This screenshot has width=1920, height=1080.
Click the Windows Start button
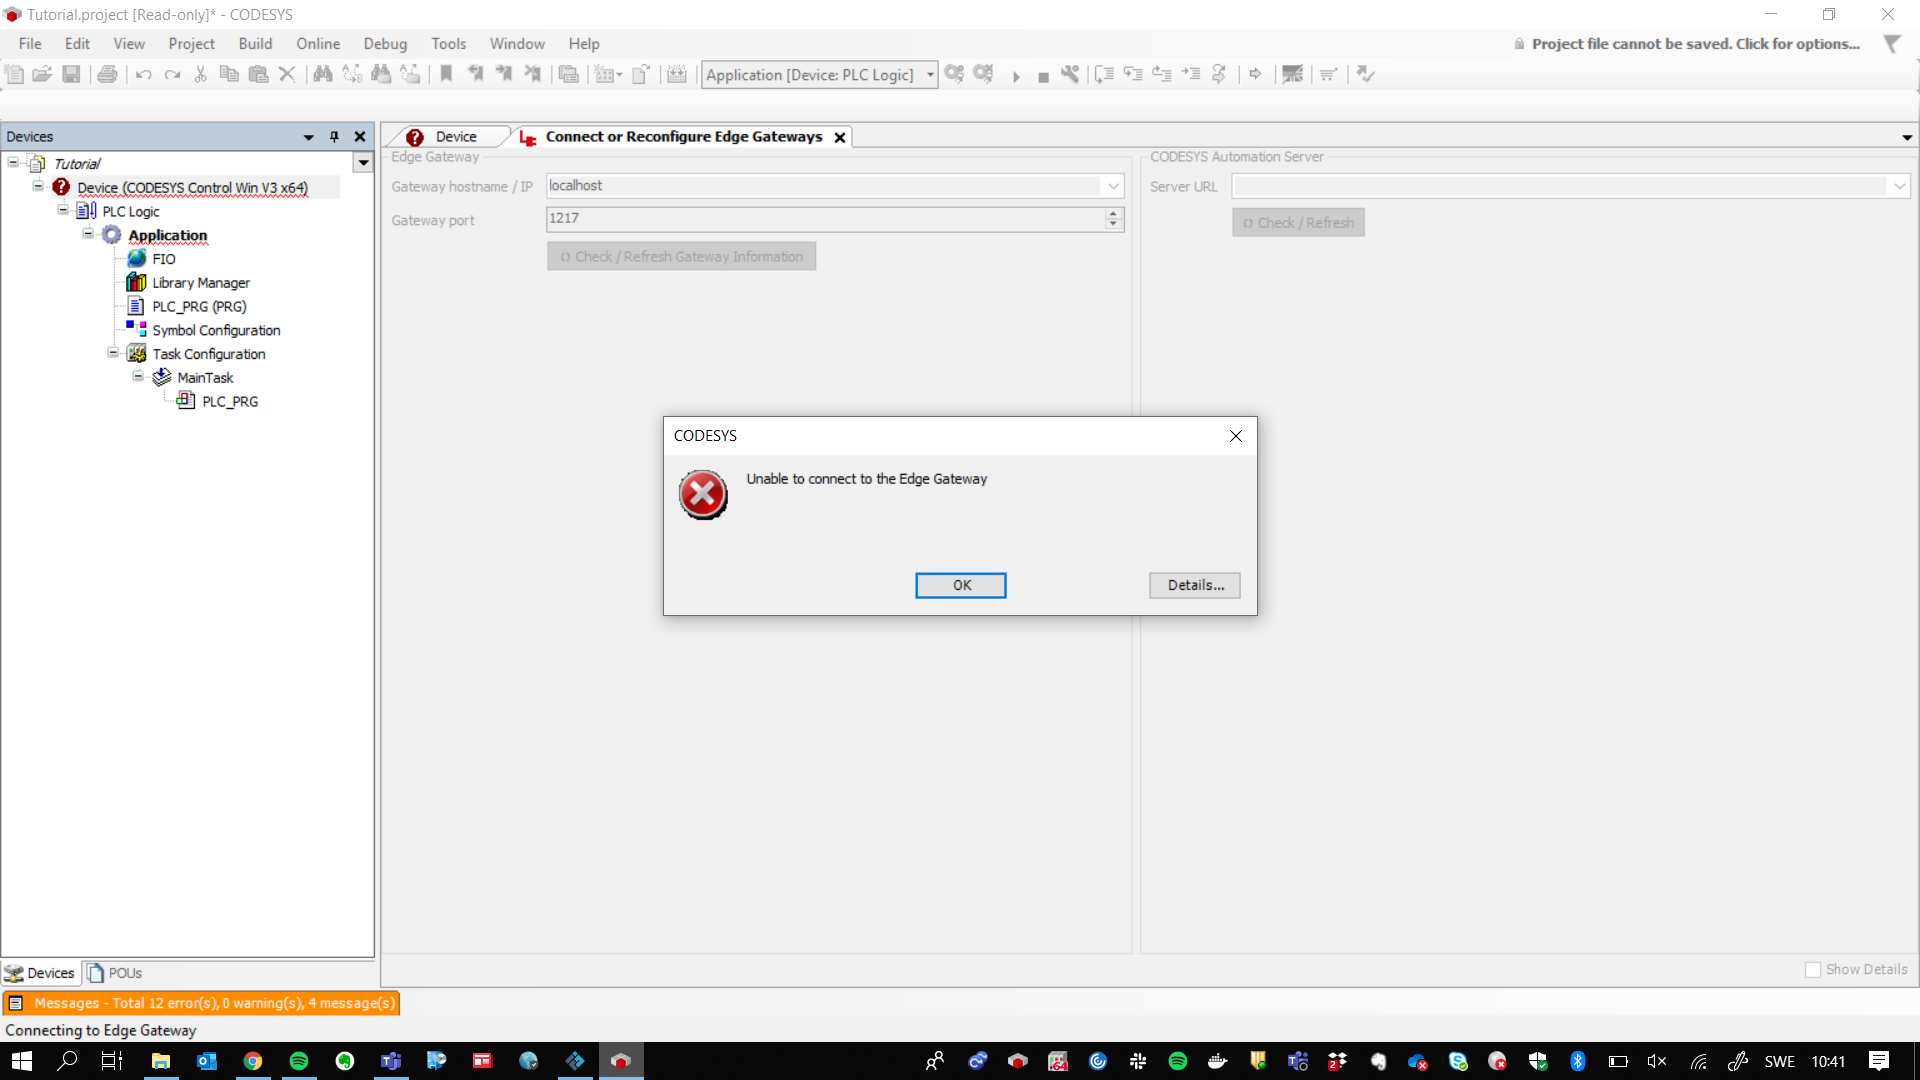(x=22, y=1061)
